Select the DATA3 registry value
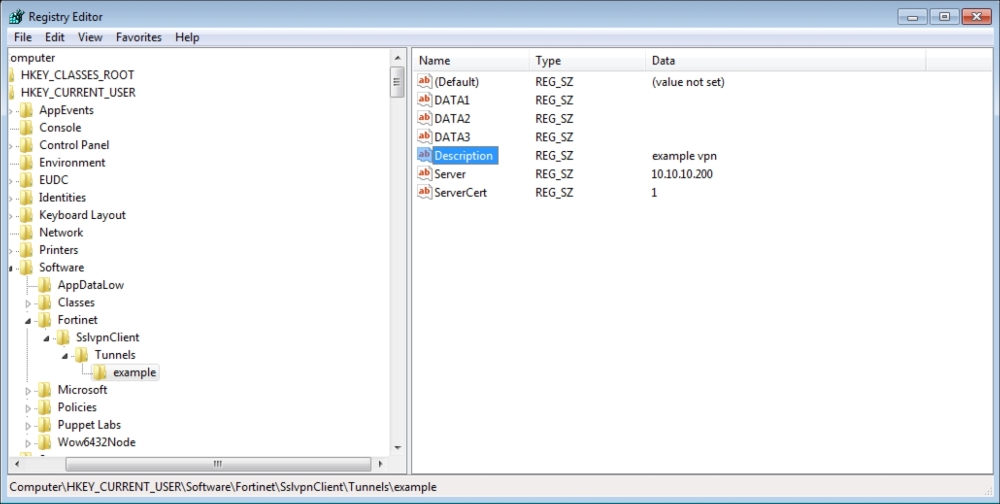This screenshot has height=504, width=1000. (452, 137)
